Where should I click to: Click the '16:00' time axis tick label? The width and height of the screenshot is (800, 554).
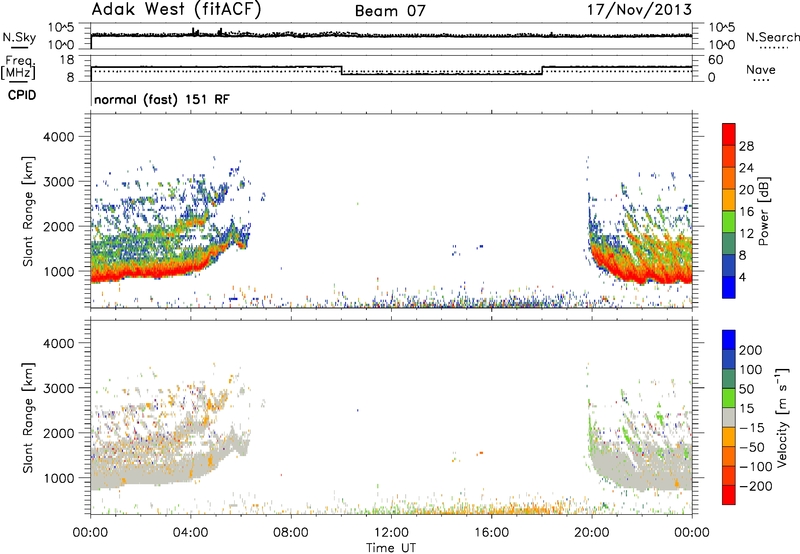coord(491,533)
